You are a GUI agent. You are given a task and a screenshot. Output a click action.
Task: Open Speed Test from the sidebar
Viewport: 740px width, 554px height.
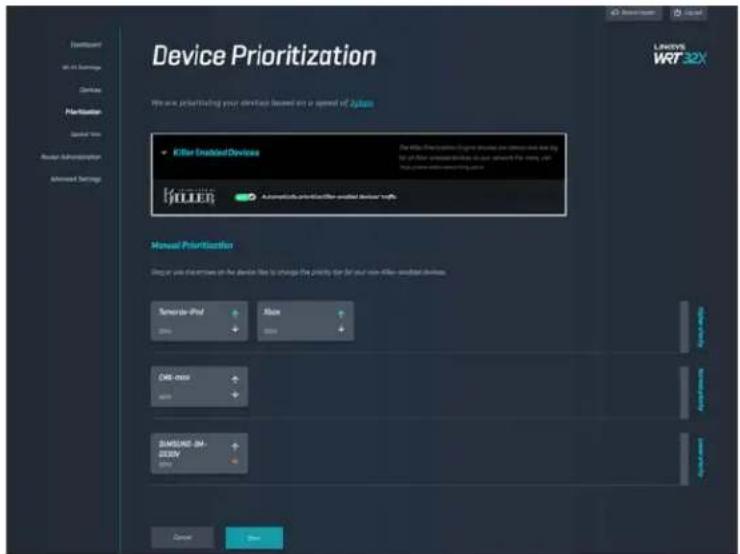pyautogui.click(x=86, y=134)
